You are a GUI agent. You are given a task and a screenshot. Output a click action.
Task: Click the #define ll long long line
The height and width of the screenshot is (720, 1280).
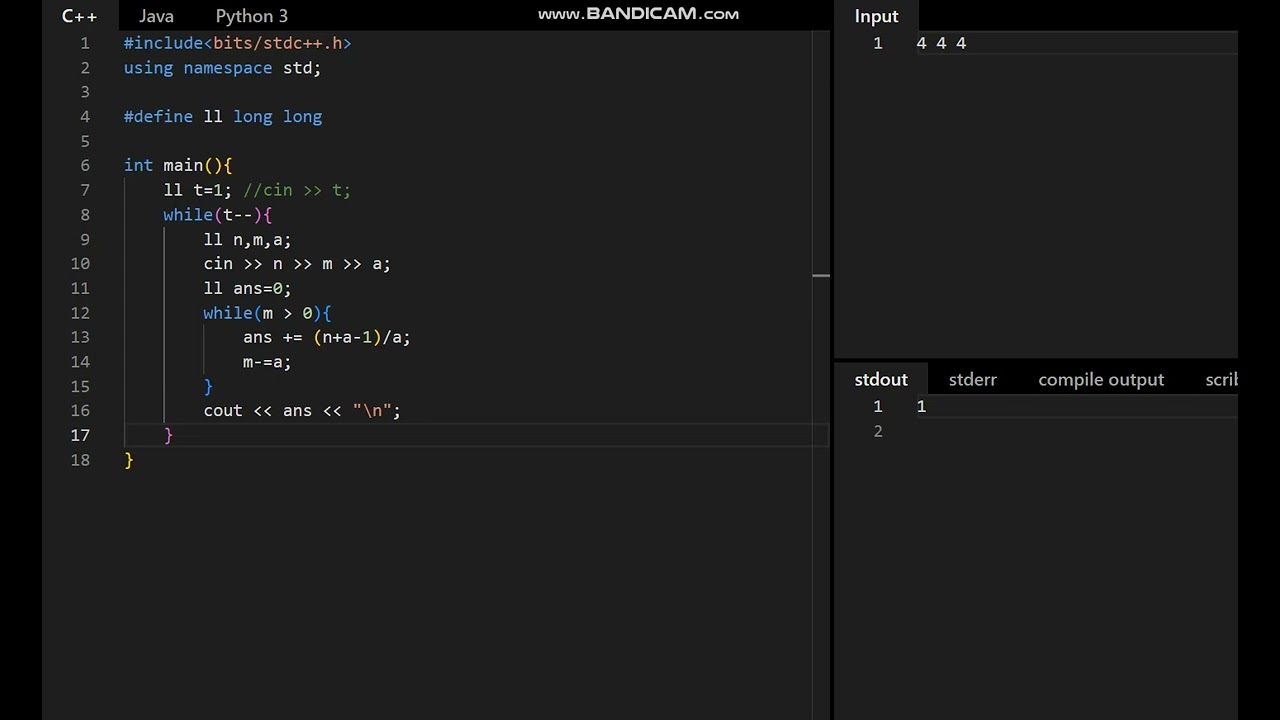tap(223, 117)
